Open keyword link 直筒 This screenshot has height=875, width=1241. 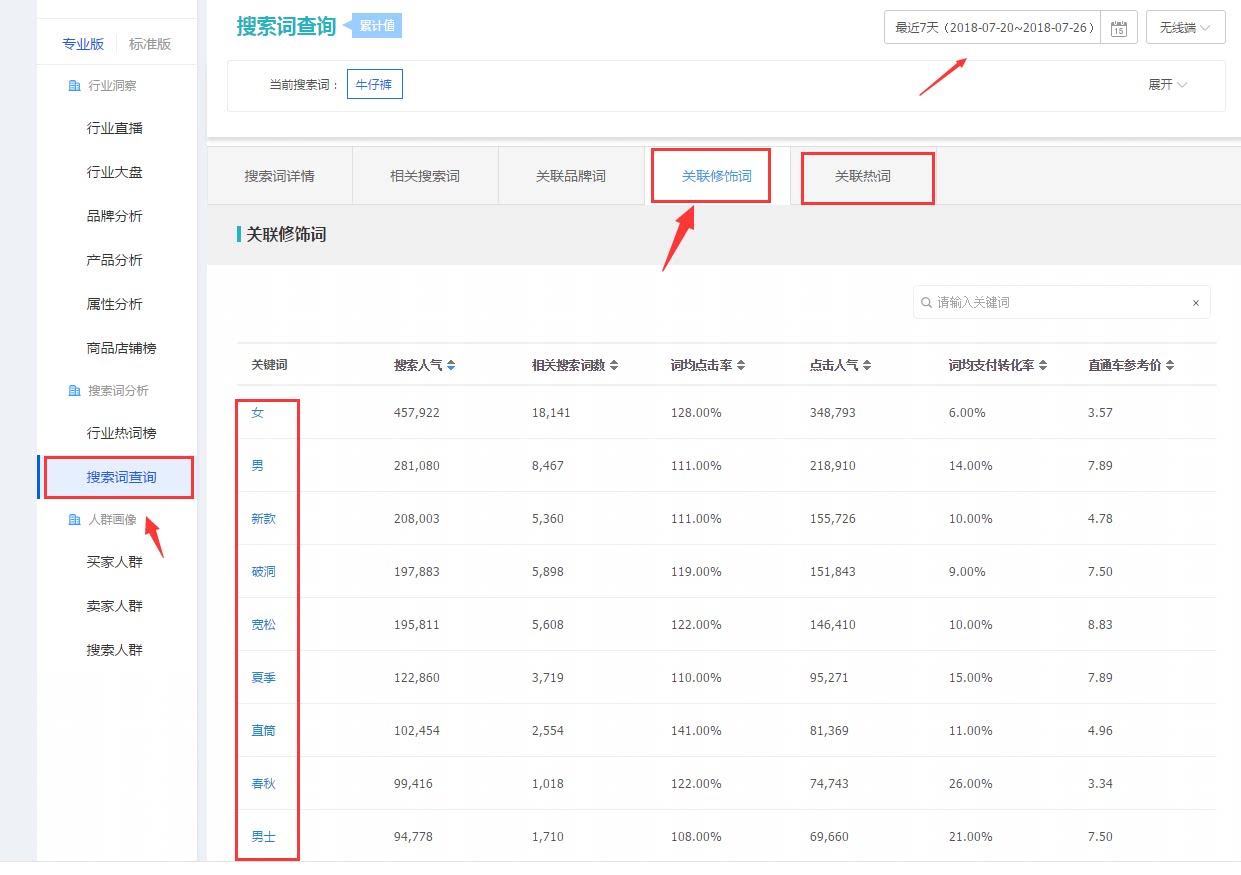pyautogui.click(x=263, y=731)
